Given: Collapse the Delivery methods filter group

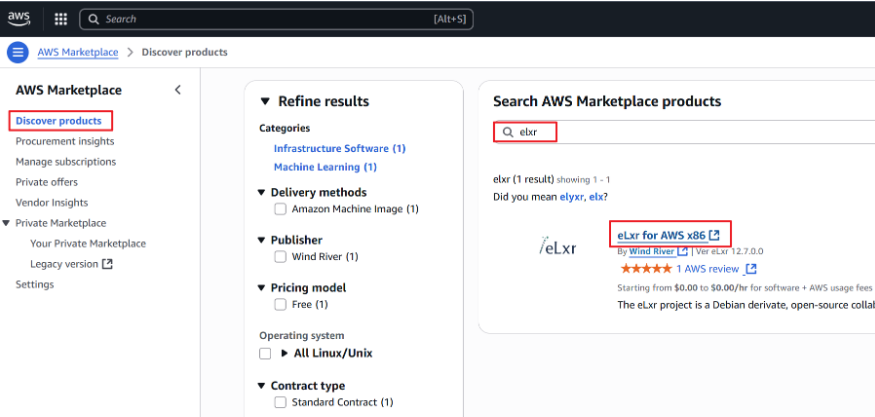Looking at the screenshot, I should tap(262, 192).
